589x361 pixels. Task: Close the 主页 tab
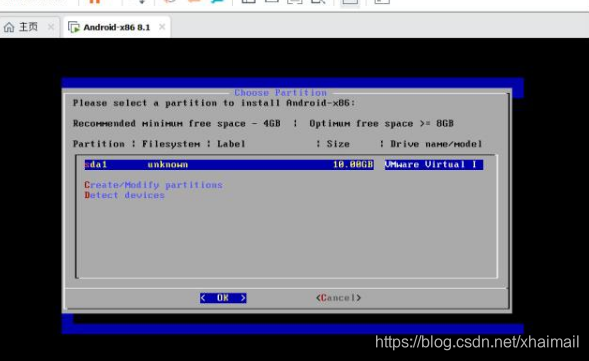(51, 27)
